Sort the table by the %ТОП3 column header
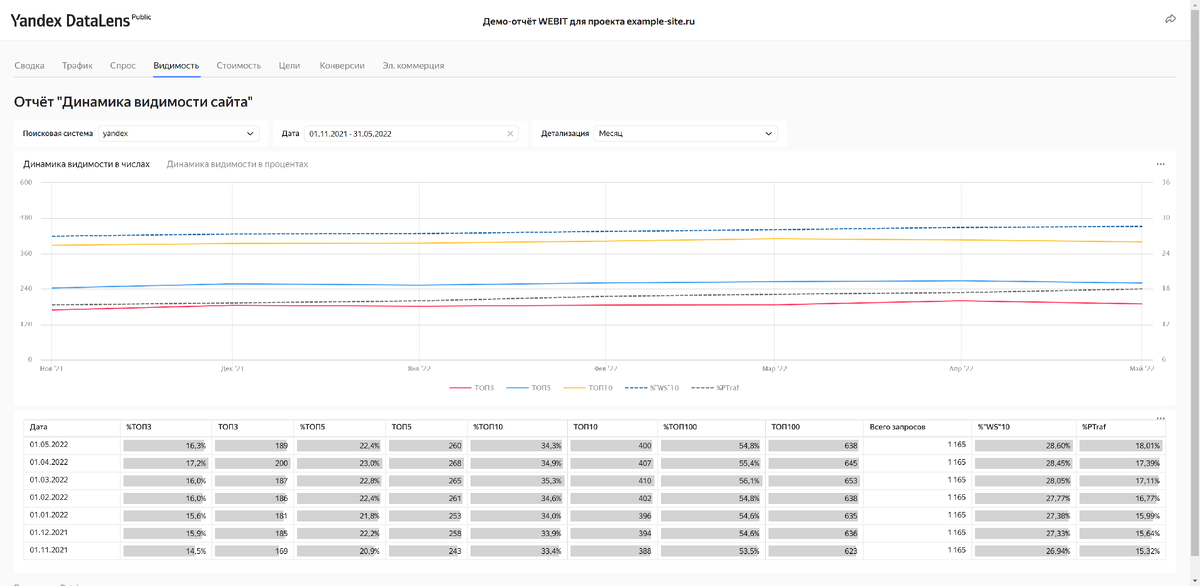 (139, 427)
